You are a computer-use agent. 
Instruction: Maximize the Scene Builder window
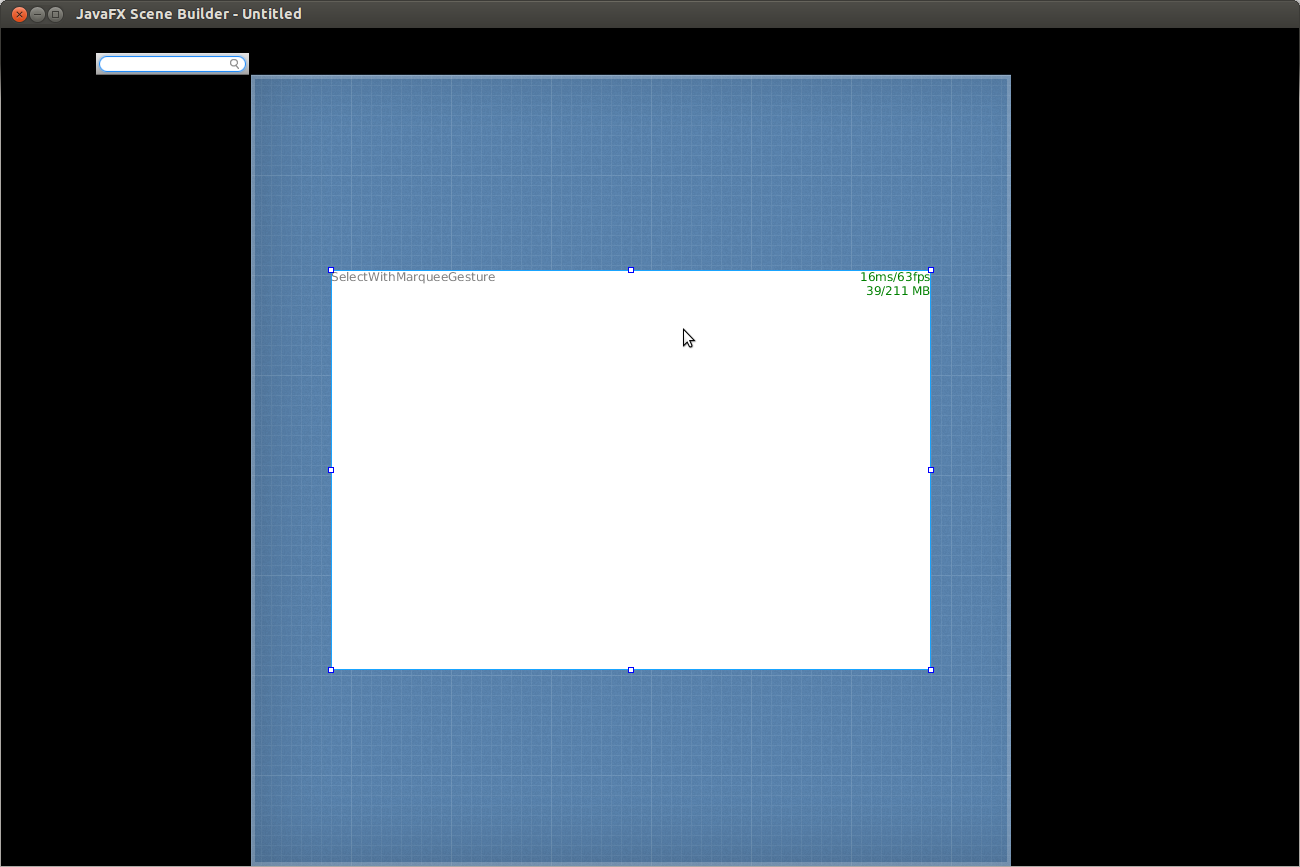(x=55, y=14)
